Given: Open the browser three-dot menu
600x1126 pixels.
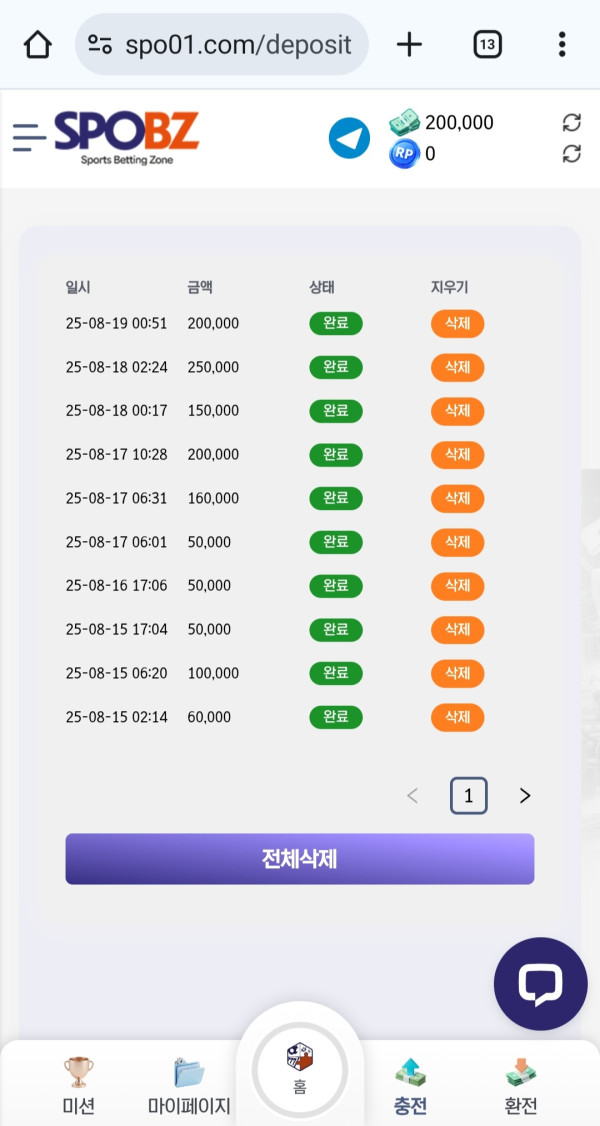Looking at the screenshot, I should [x=562, y=45].
